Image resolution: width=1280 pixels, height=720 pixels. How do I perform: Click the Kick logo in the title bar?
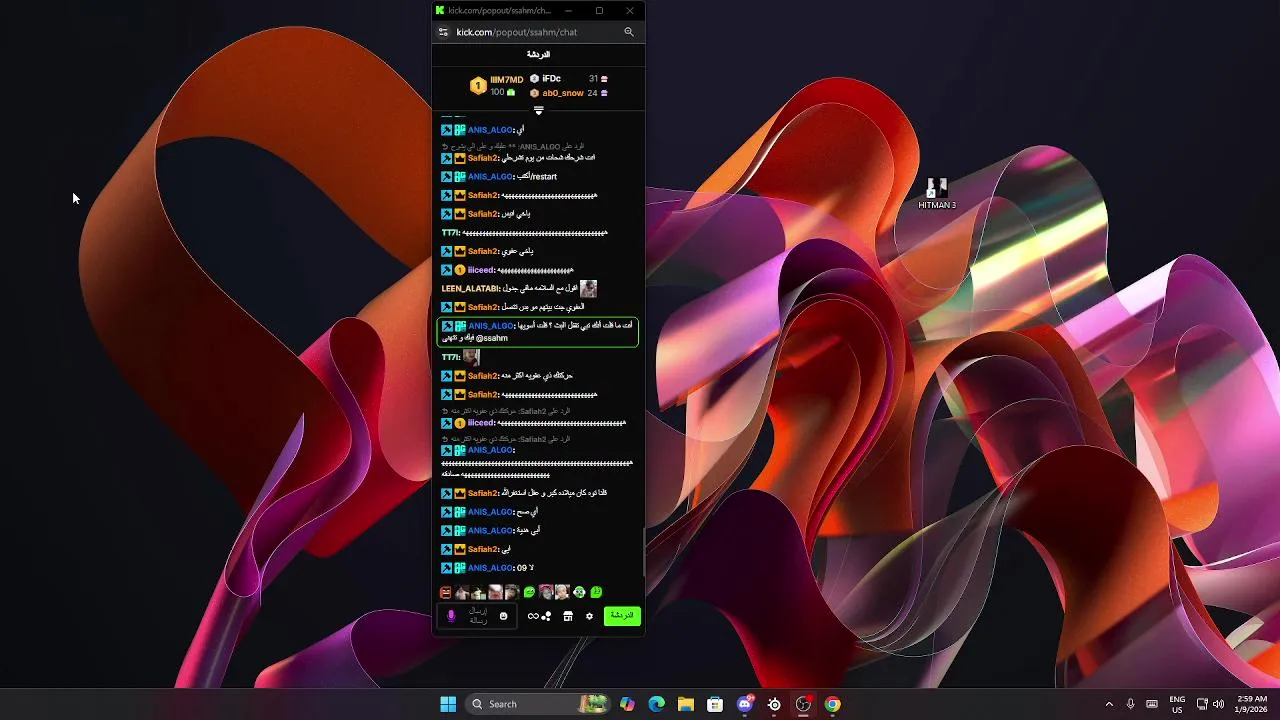pos(440,10)
